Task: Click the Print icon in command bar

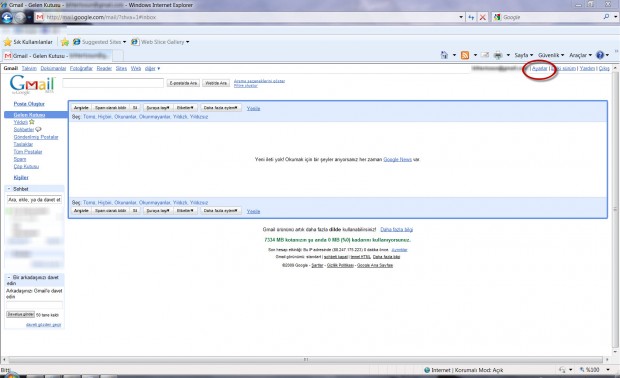Action: 498,55
